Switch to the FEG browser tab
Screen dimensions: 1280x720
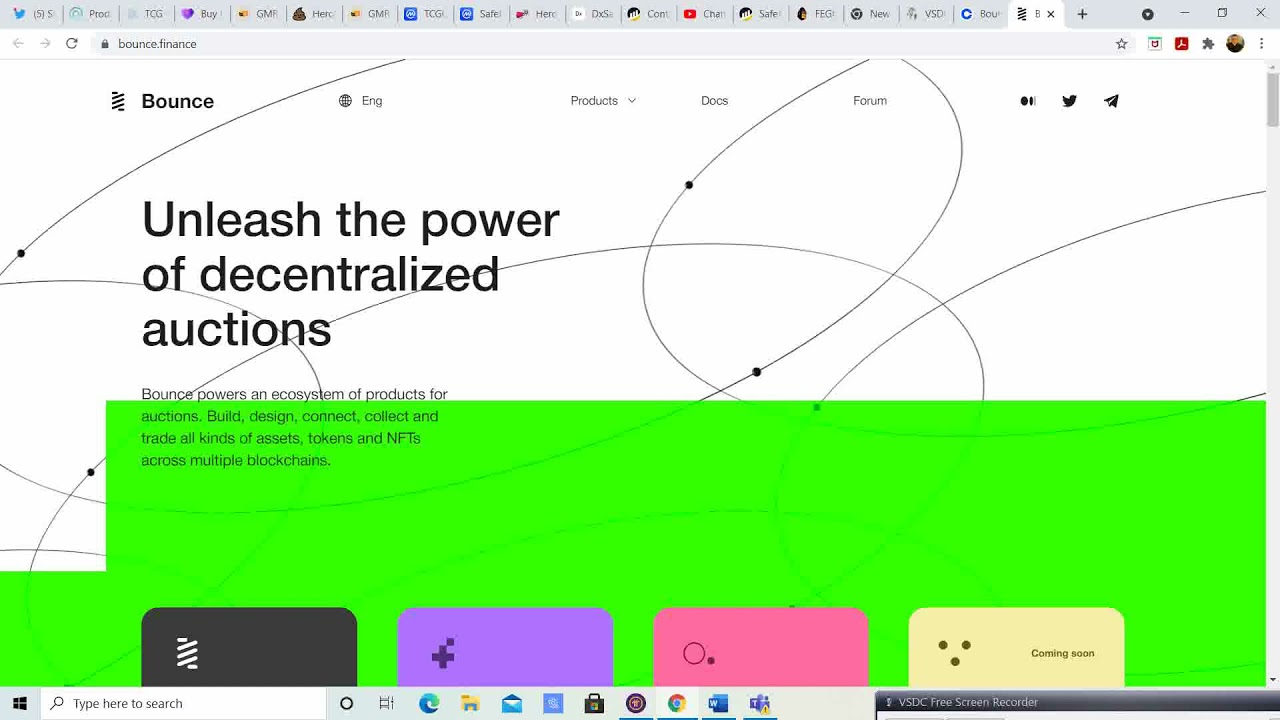816,14
